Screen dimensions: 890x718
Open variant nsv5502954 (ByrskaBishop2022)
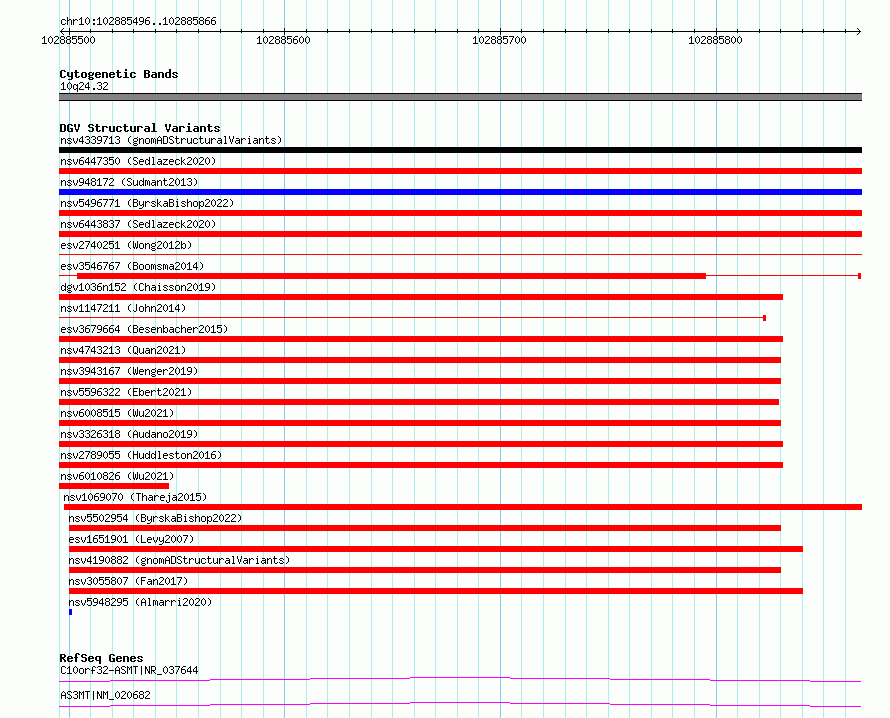(155, 518)
